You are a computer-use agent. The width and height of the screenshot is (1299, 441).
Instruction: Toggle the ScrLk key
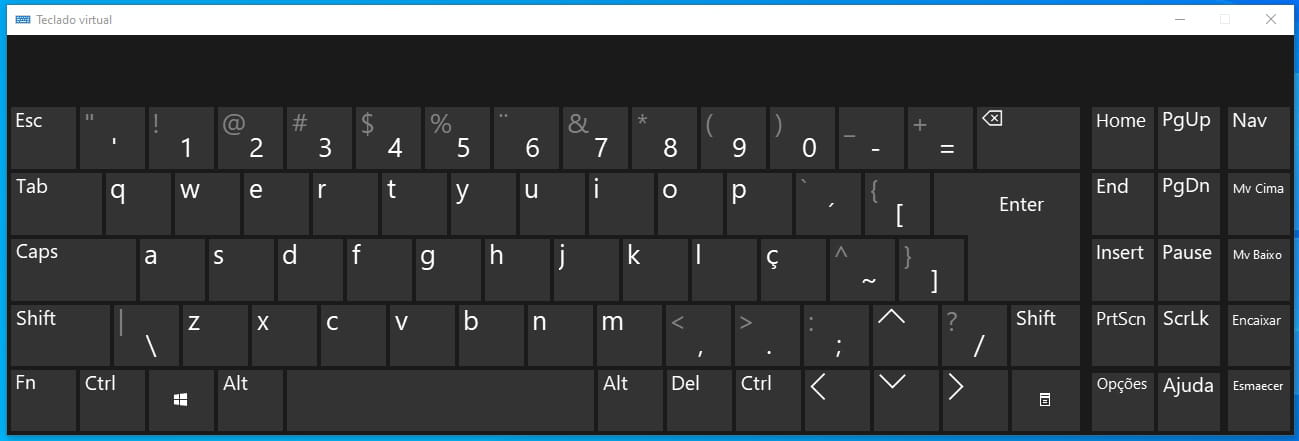tap(1188, 335)
